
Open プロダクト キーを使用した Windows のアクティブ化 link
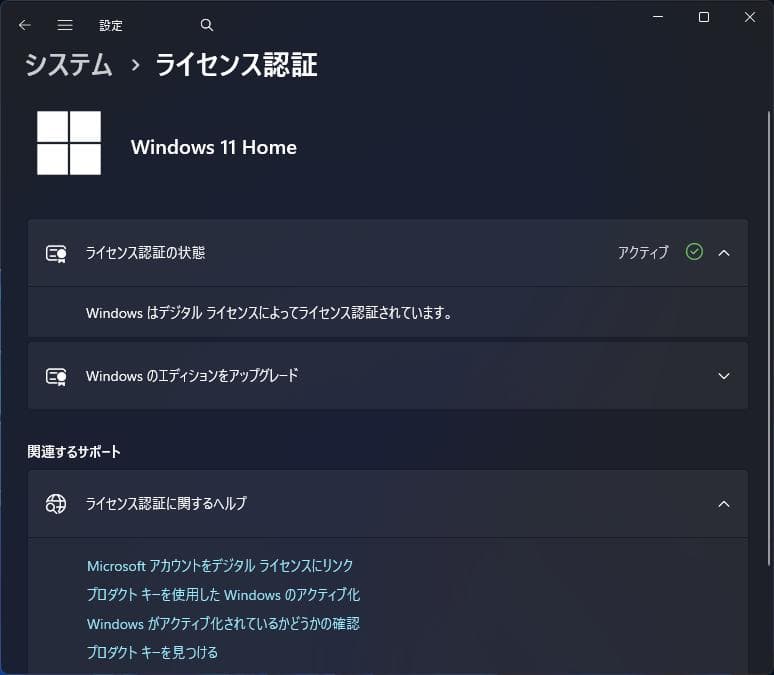coord(224,595)
